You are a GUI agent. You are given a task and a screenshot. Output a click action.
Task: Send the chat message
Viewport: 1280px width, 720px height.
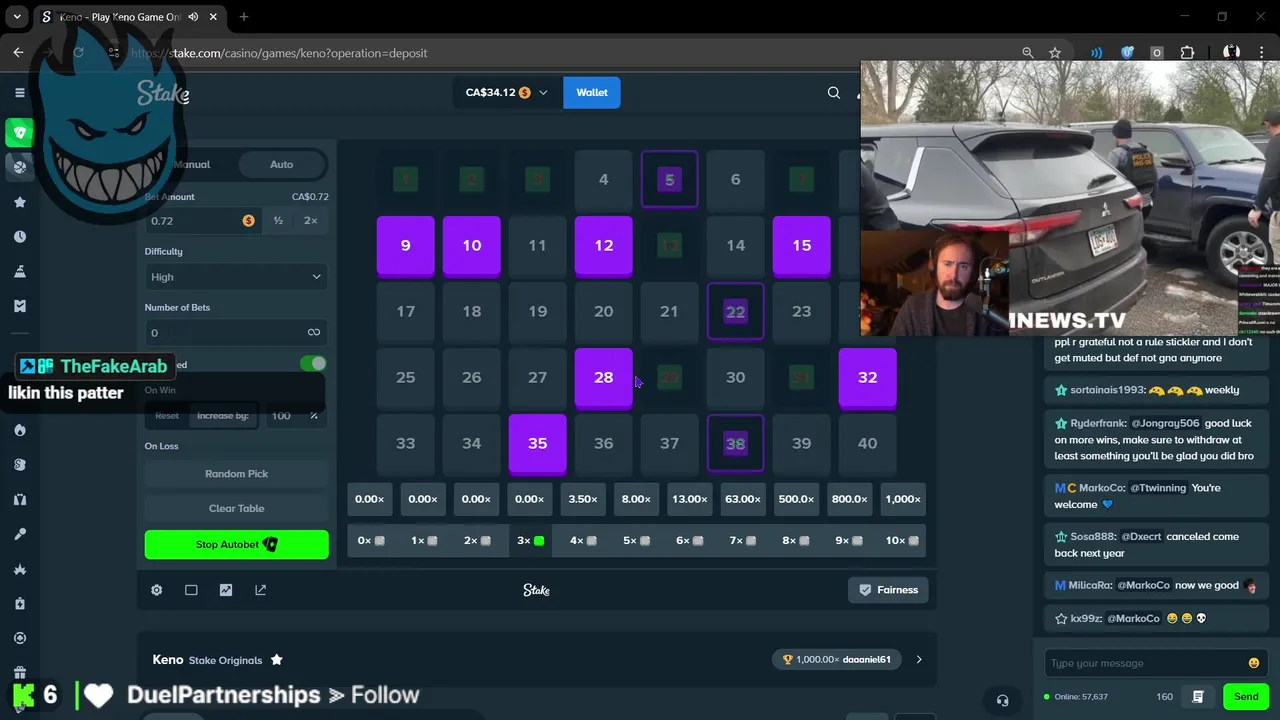tap(1246, 696)
